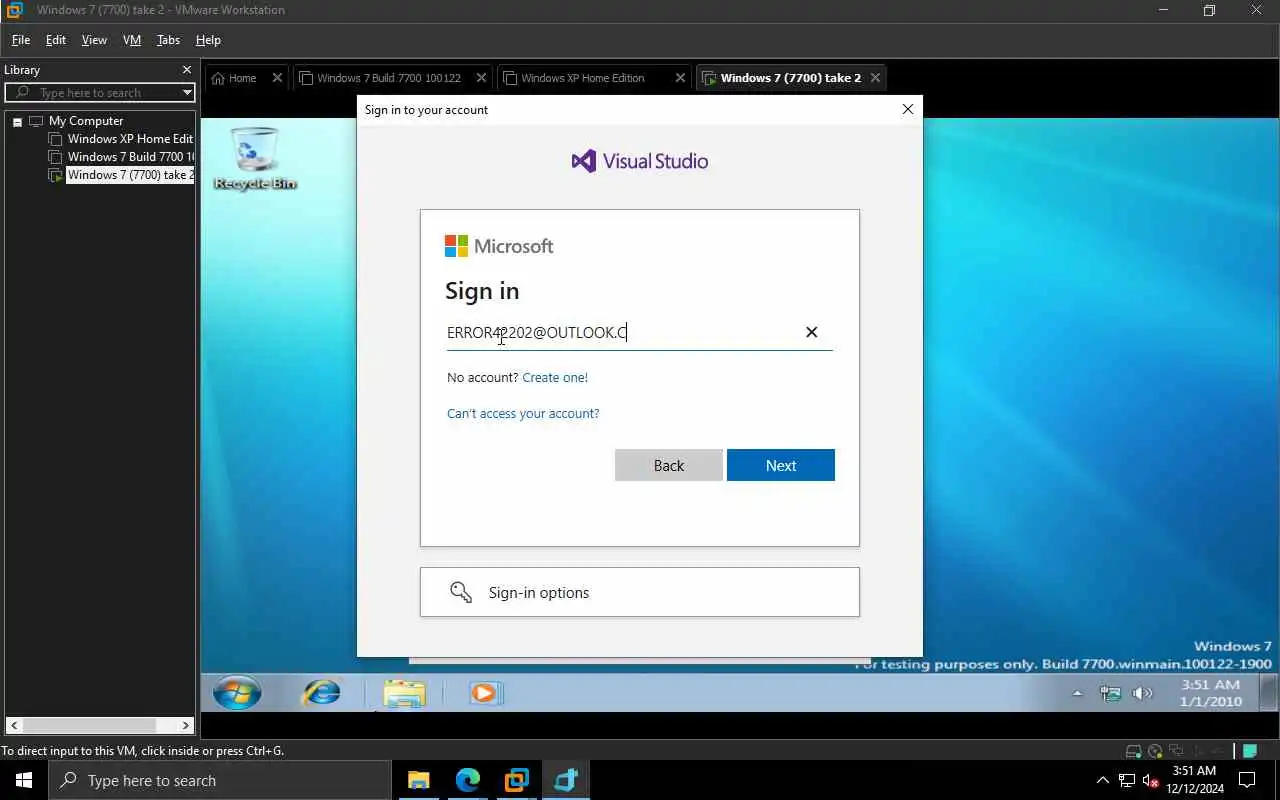Click the rightmost blue app icon in host taskbar

pyautogui.click(x=565, y=780)
